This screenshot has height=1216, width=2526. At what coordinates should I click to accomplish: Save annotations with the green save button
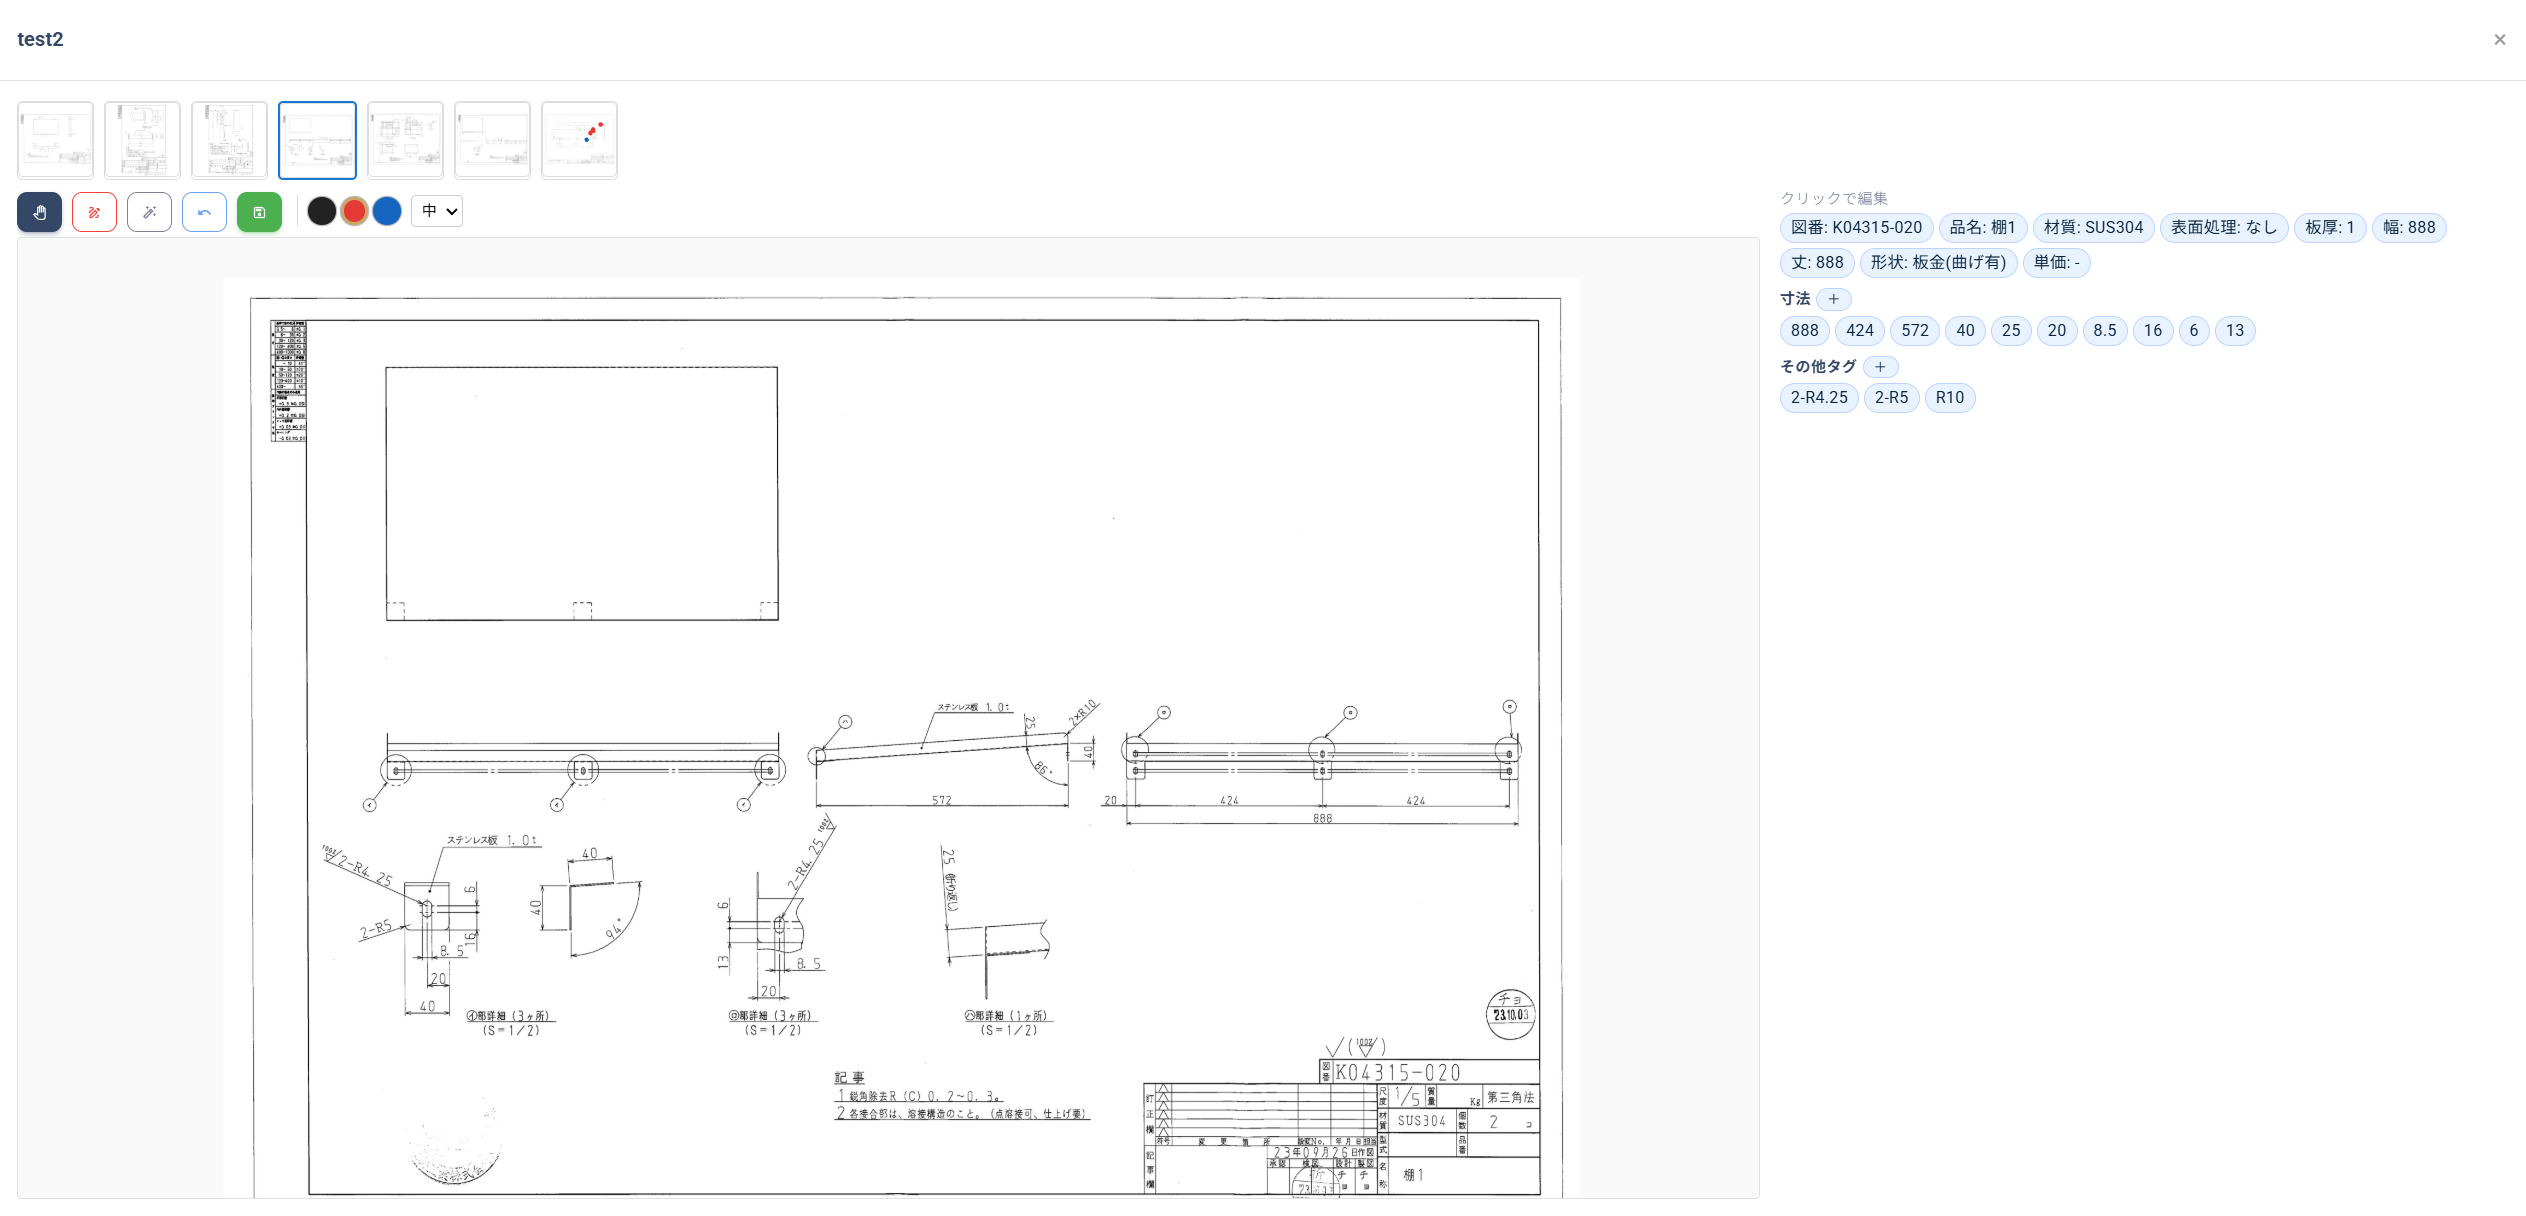[x=260, y=212]
